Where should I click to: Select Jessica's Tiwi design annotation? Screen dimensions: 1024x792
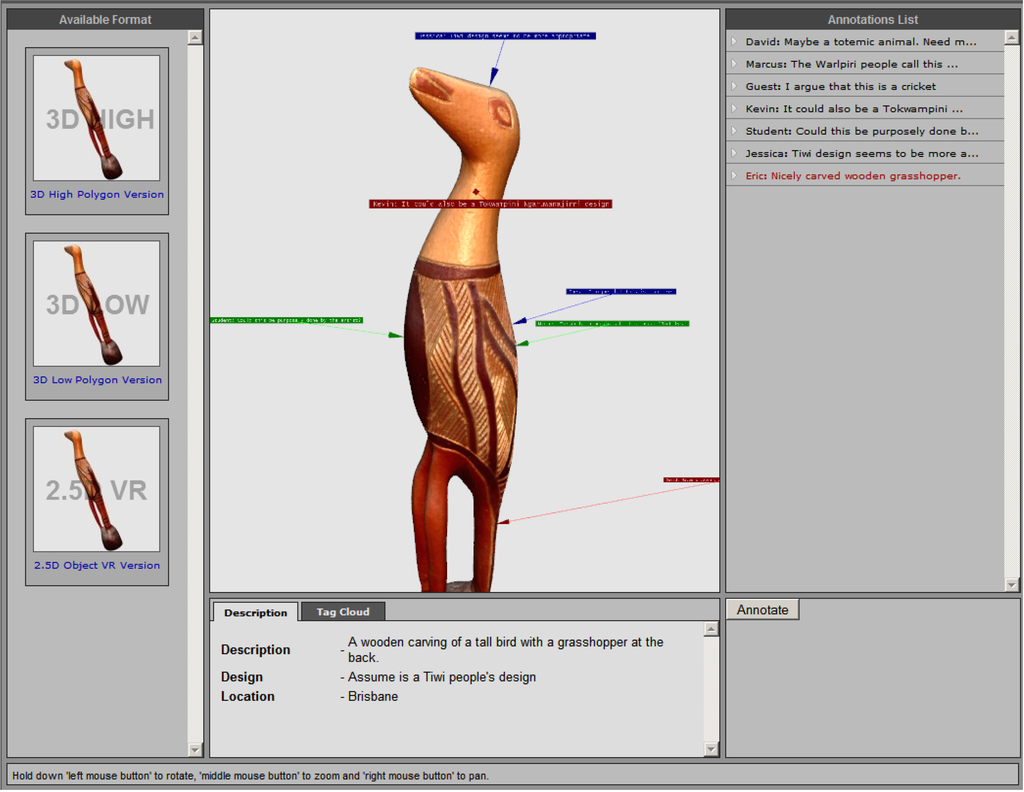(861, 153)
